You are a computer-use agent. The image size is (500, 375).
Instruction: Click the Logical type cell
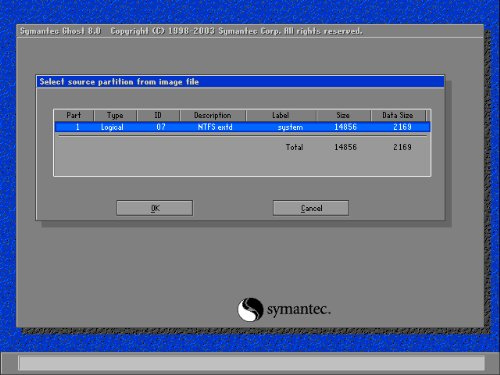coord(112,127)
